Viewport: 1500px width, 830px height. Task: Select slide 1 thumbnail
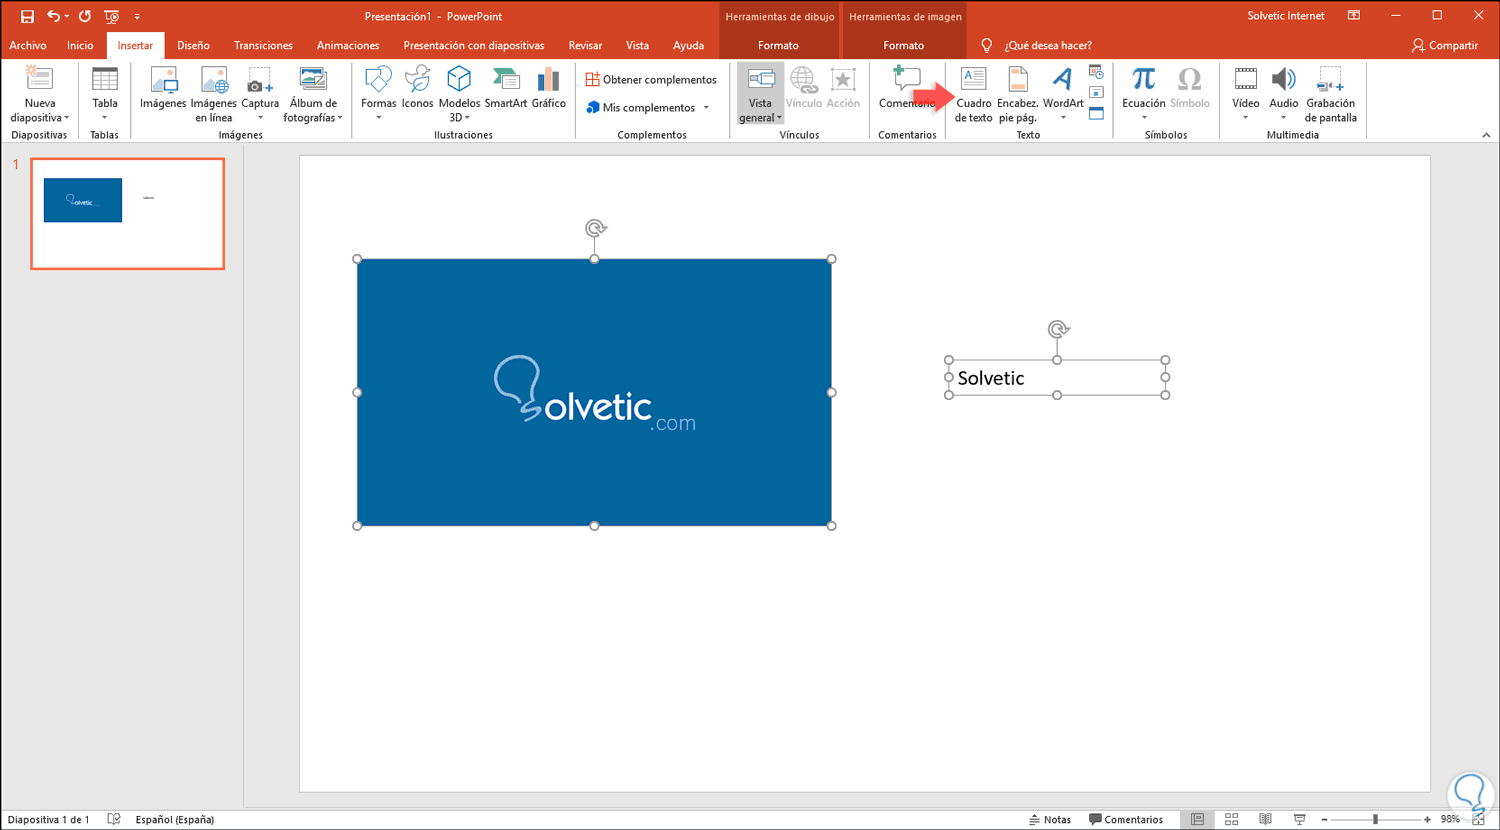click(x=127, y=213)
